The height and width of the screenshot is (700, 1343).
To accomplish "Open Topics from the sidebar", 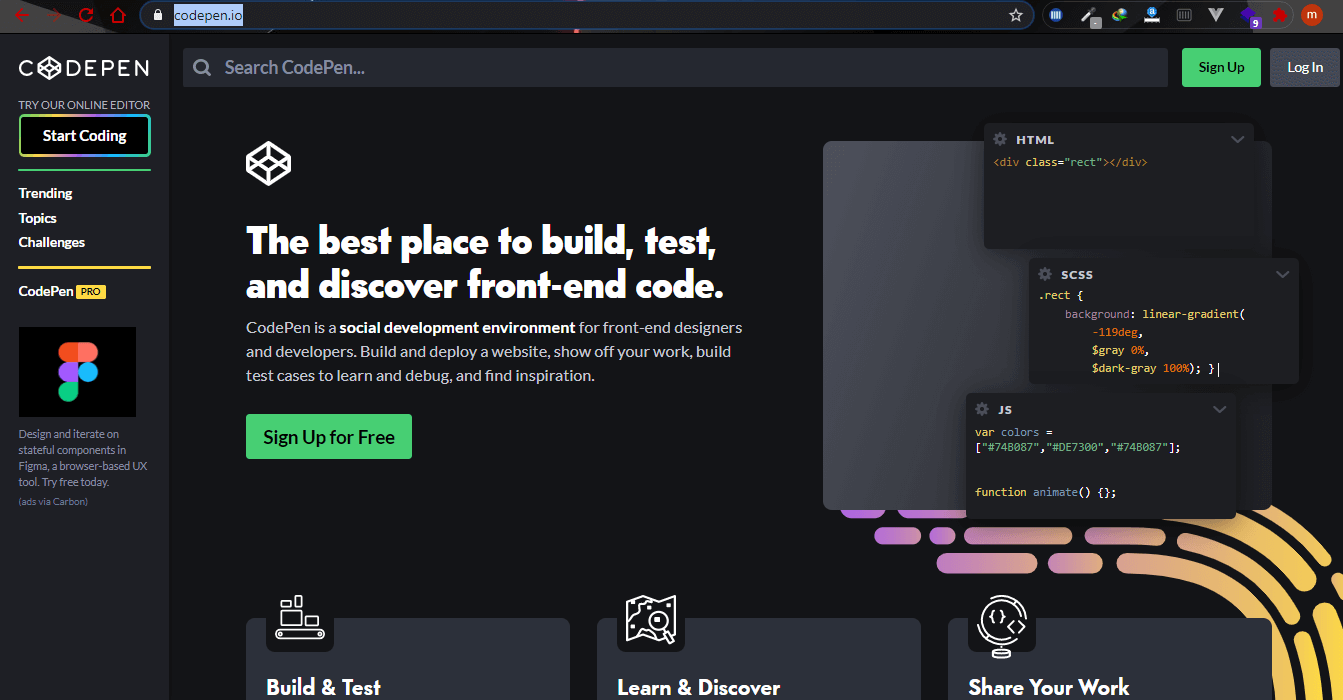I will pos(38,218).
